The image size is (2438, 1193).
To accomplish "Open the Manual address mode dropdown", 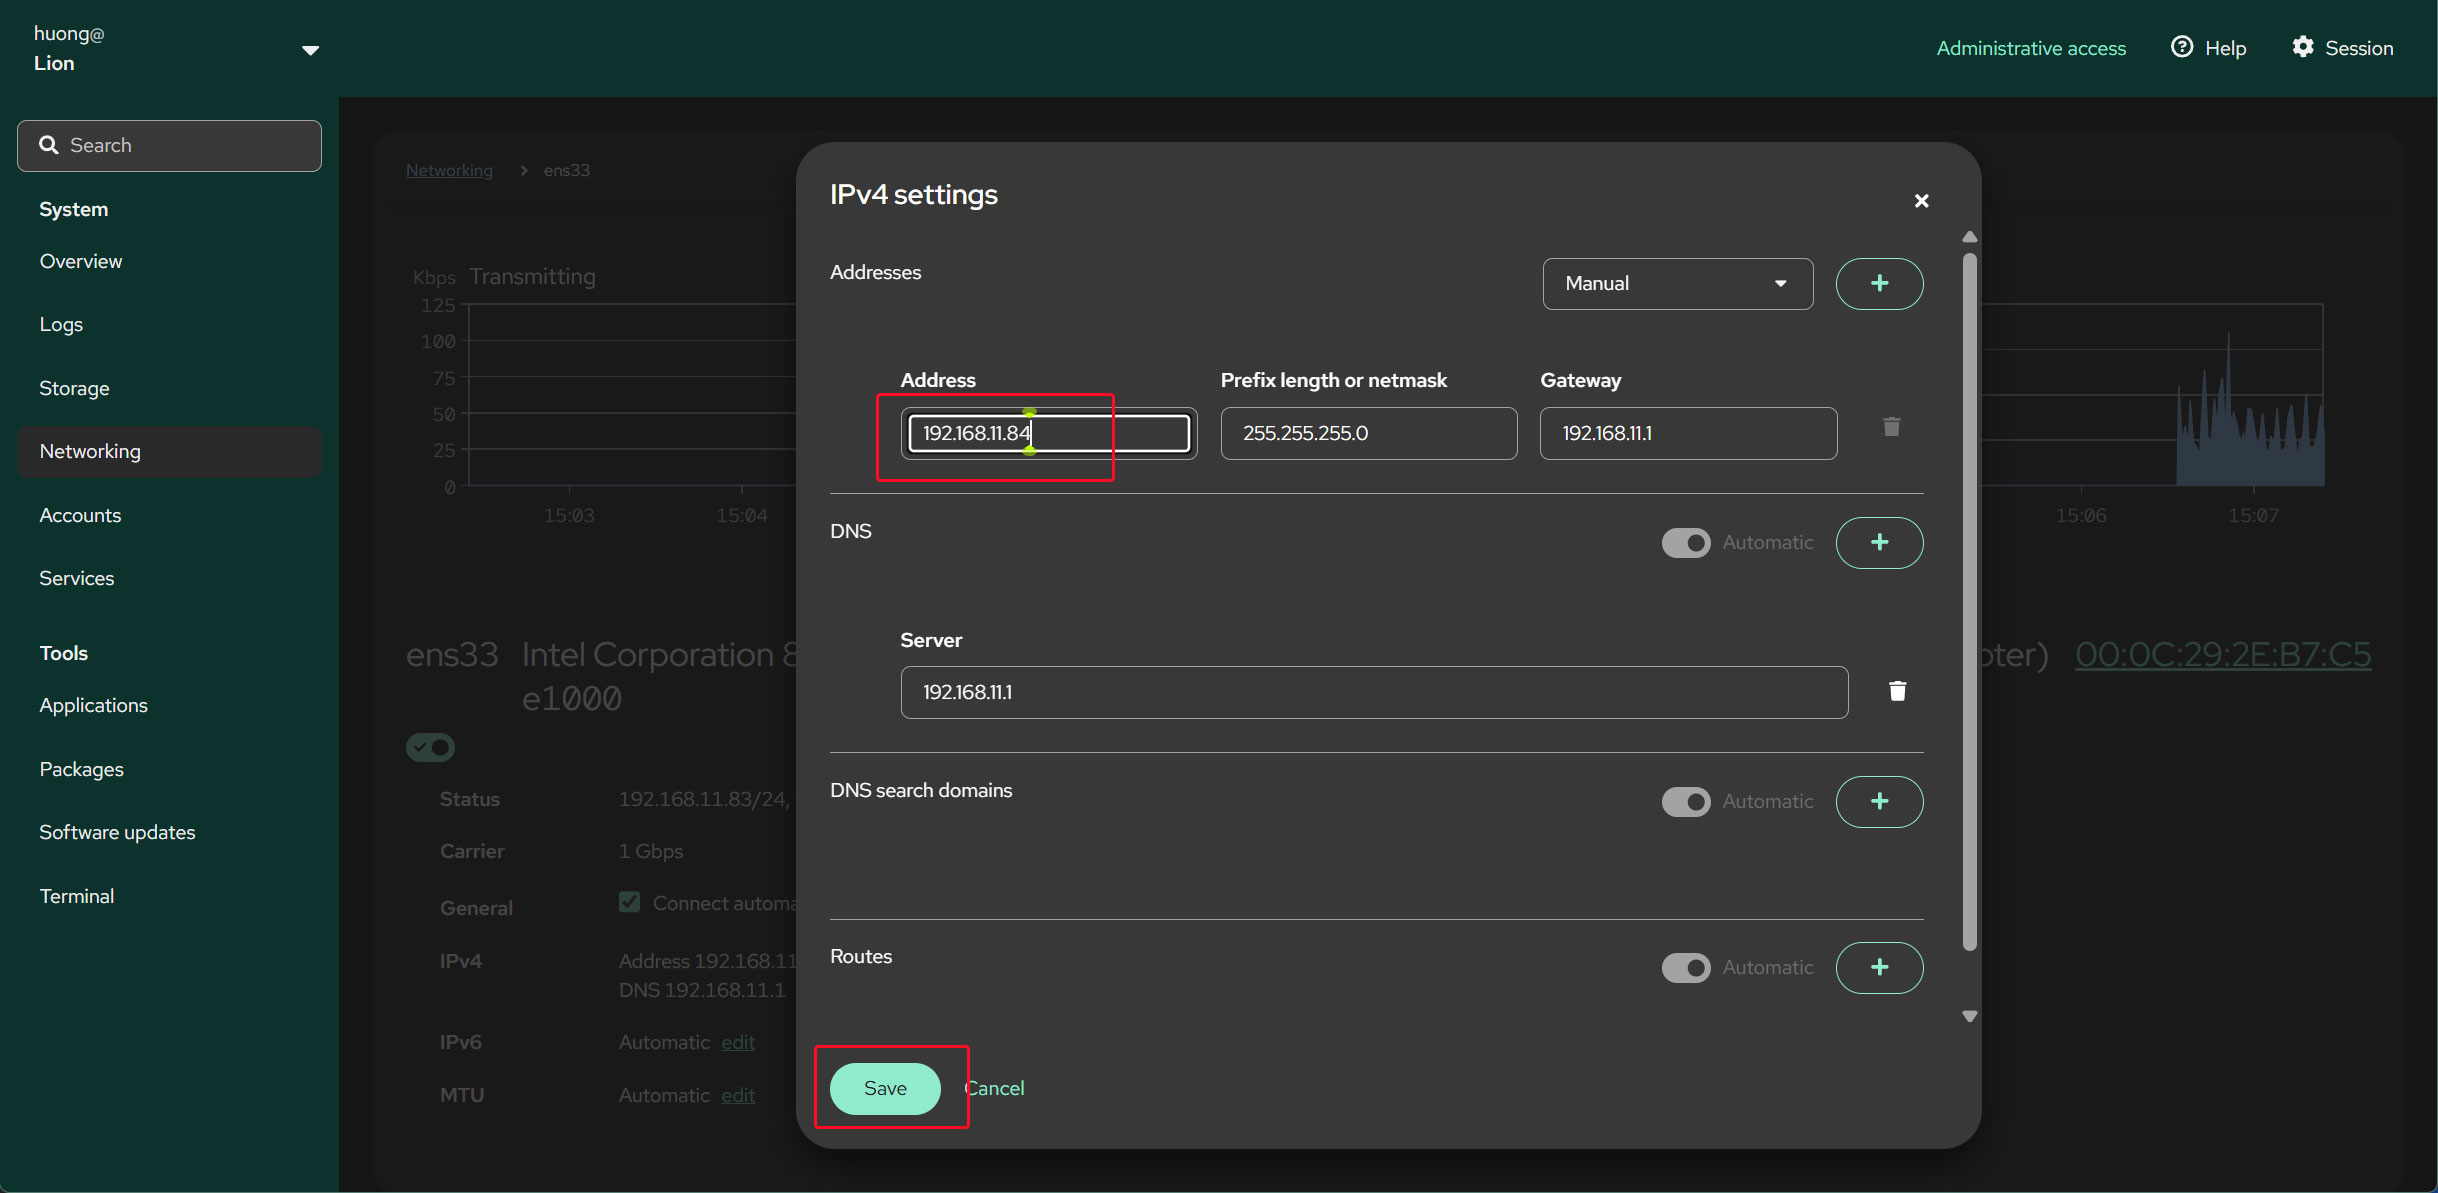I will (x=1677, y=284).
